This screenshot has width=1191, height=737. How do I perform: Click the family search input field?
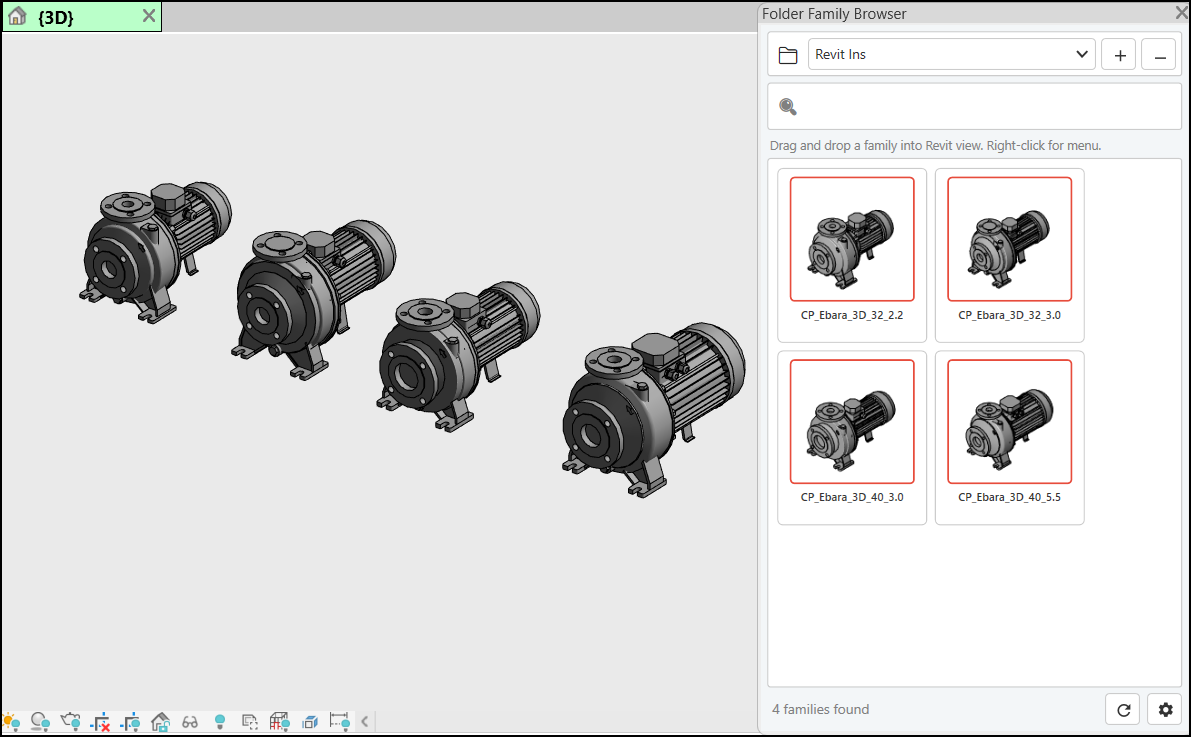coord(975,106)
